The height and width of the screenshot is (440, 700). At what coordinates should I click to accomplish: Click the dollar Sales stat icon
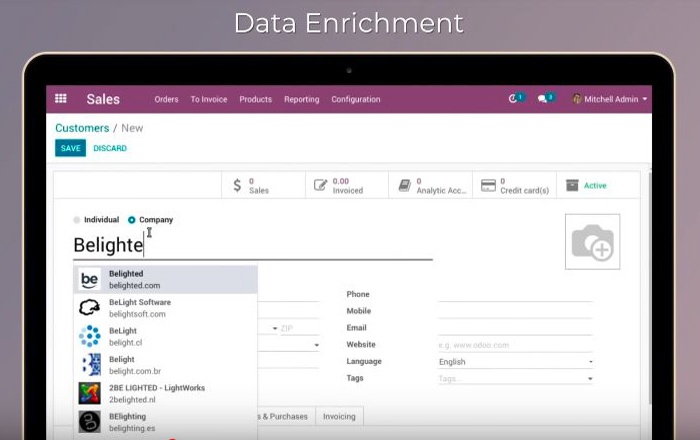(237, 185)
